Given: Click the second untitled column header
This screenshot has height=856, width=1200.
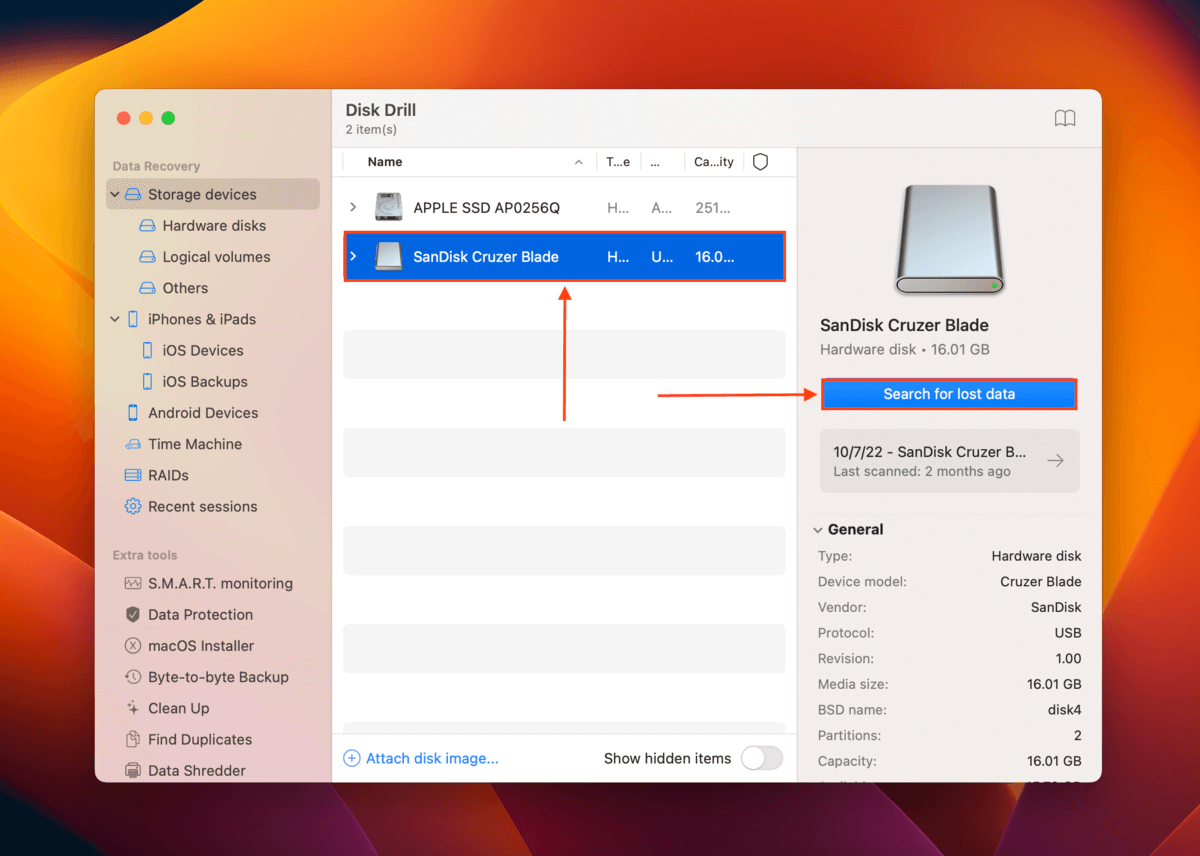Looking at the screenshot, I should [655, 162].
